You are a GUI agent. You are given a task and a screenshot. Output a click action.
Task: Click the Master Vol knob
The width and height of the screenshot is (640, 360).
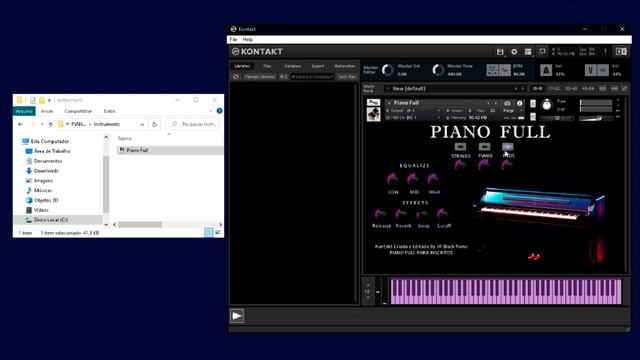click(387, 70)
